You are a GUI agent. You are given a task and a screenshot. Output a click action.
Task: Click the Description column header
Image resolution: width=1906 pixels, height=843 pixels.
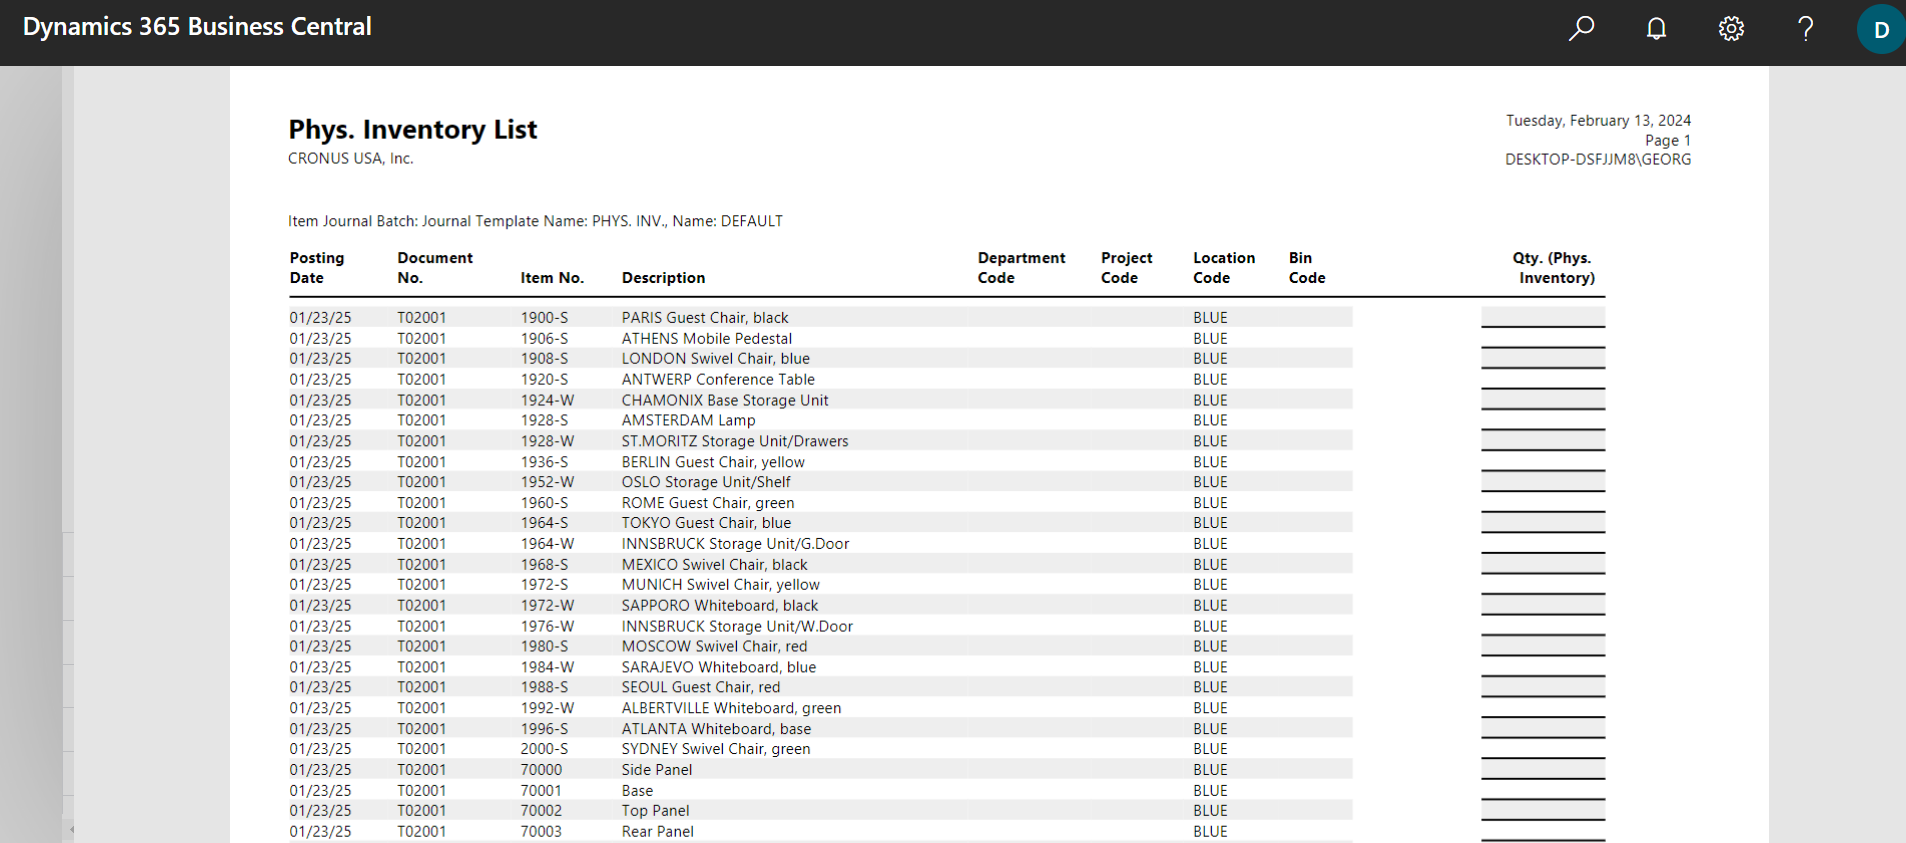click(663, 278)
